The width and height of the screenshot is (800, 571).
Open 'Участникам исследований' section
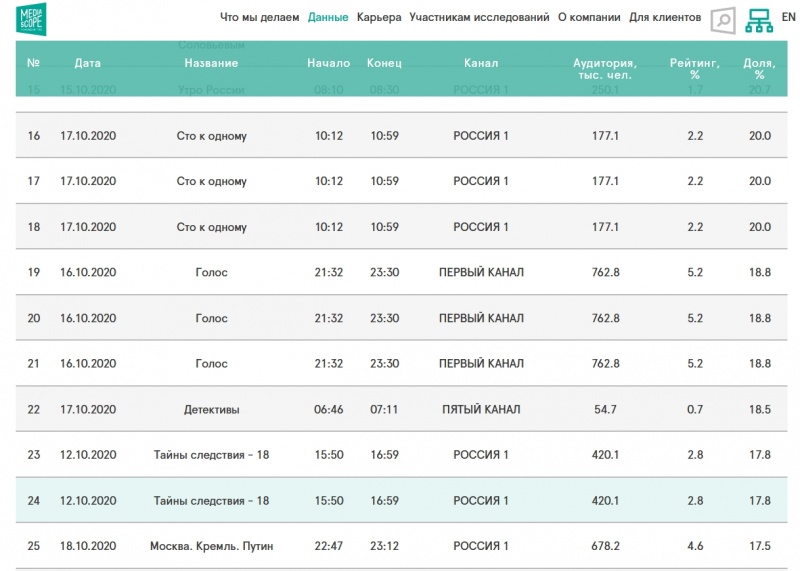[x=479, y=17]
